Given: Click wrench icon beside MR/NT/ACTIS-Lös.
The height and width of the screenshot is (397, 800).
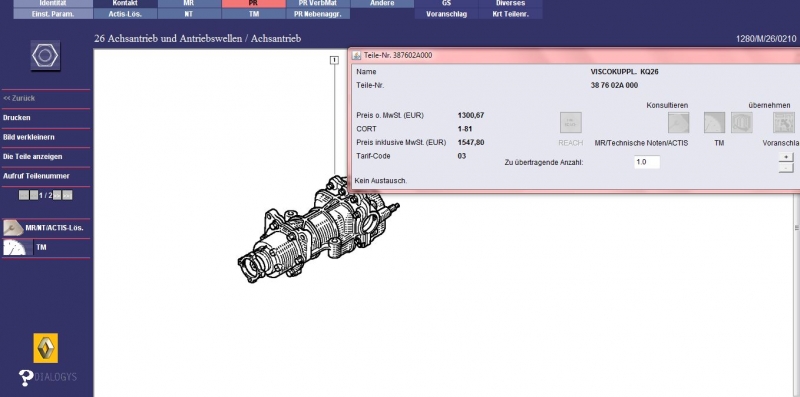Looking at the screenshot, I should point(13,228).
